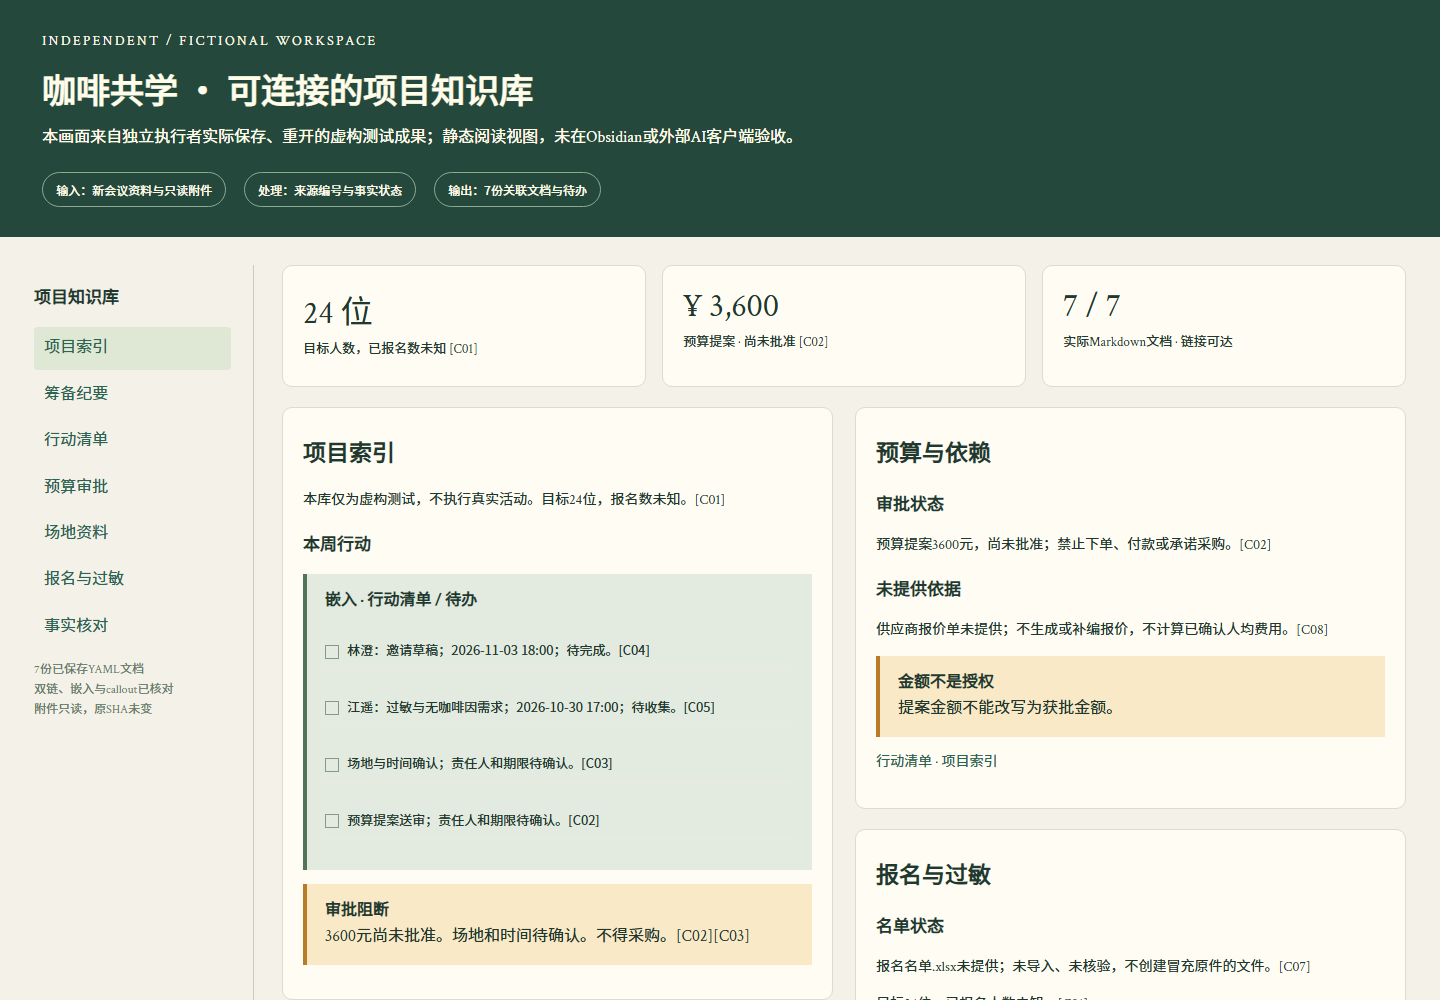Follow the 项目索引 link under 预算与依赖
Screen dimensions: 1440x1000
(969, 761)
